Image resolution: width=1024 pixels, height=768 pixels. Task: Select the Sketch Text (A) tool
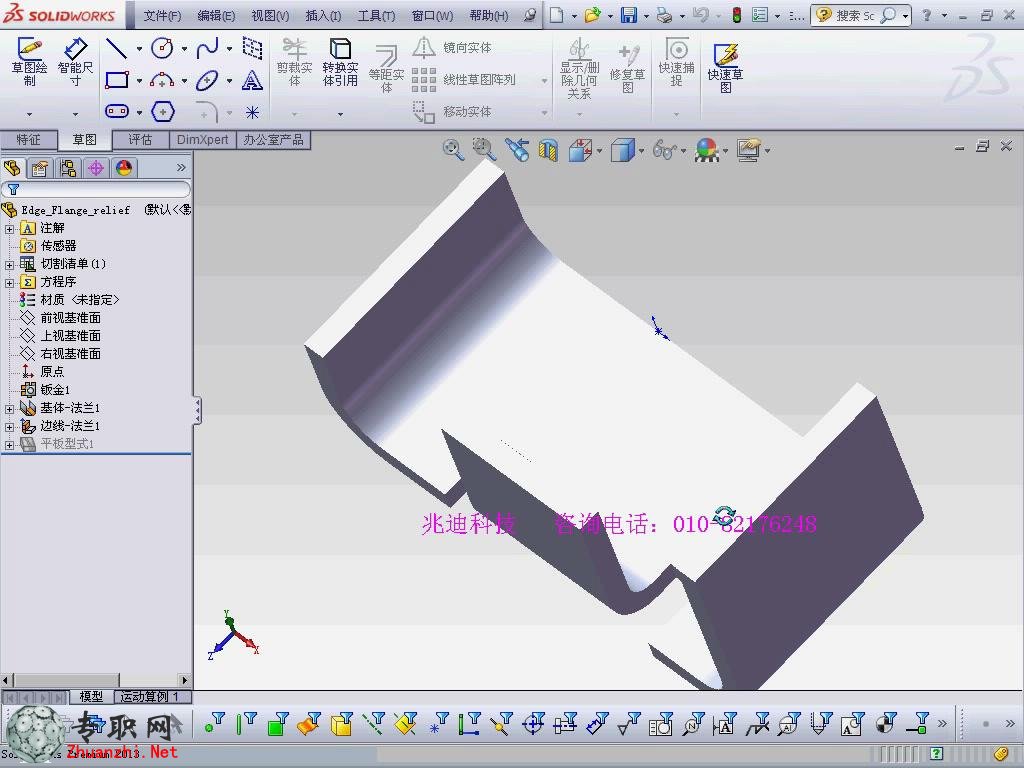pos(252,80)
